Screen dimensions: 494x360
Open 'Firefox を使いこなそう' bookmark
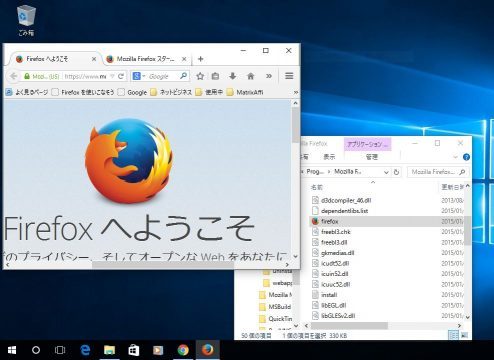83,92
